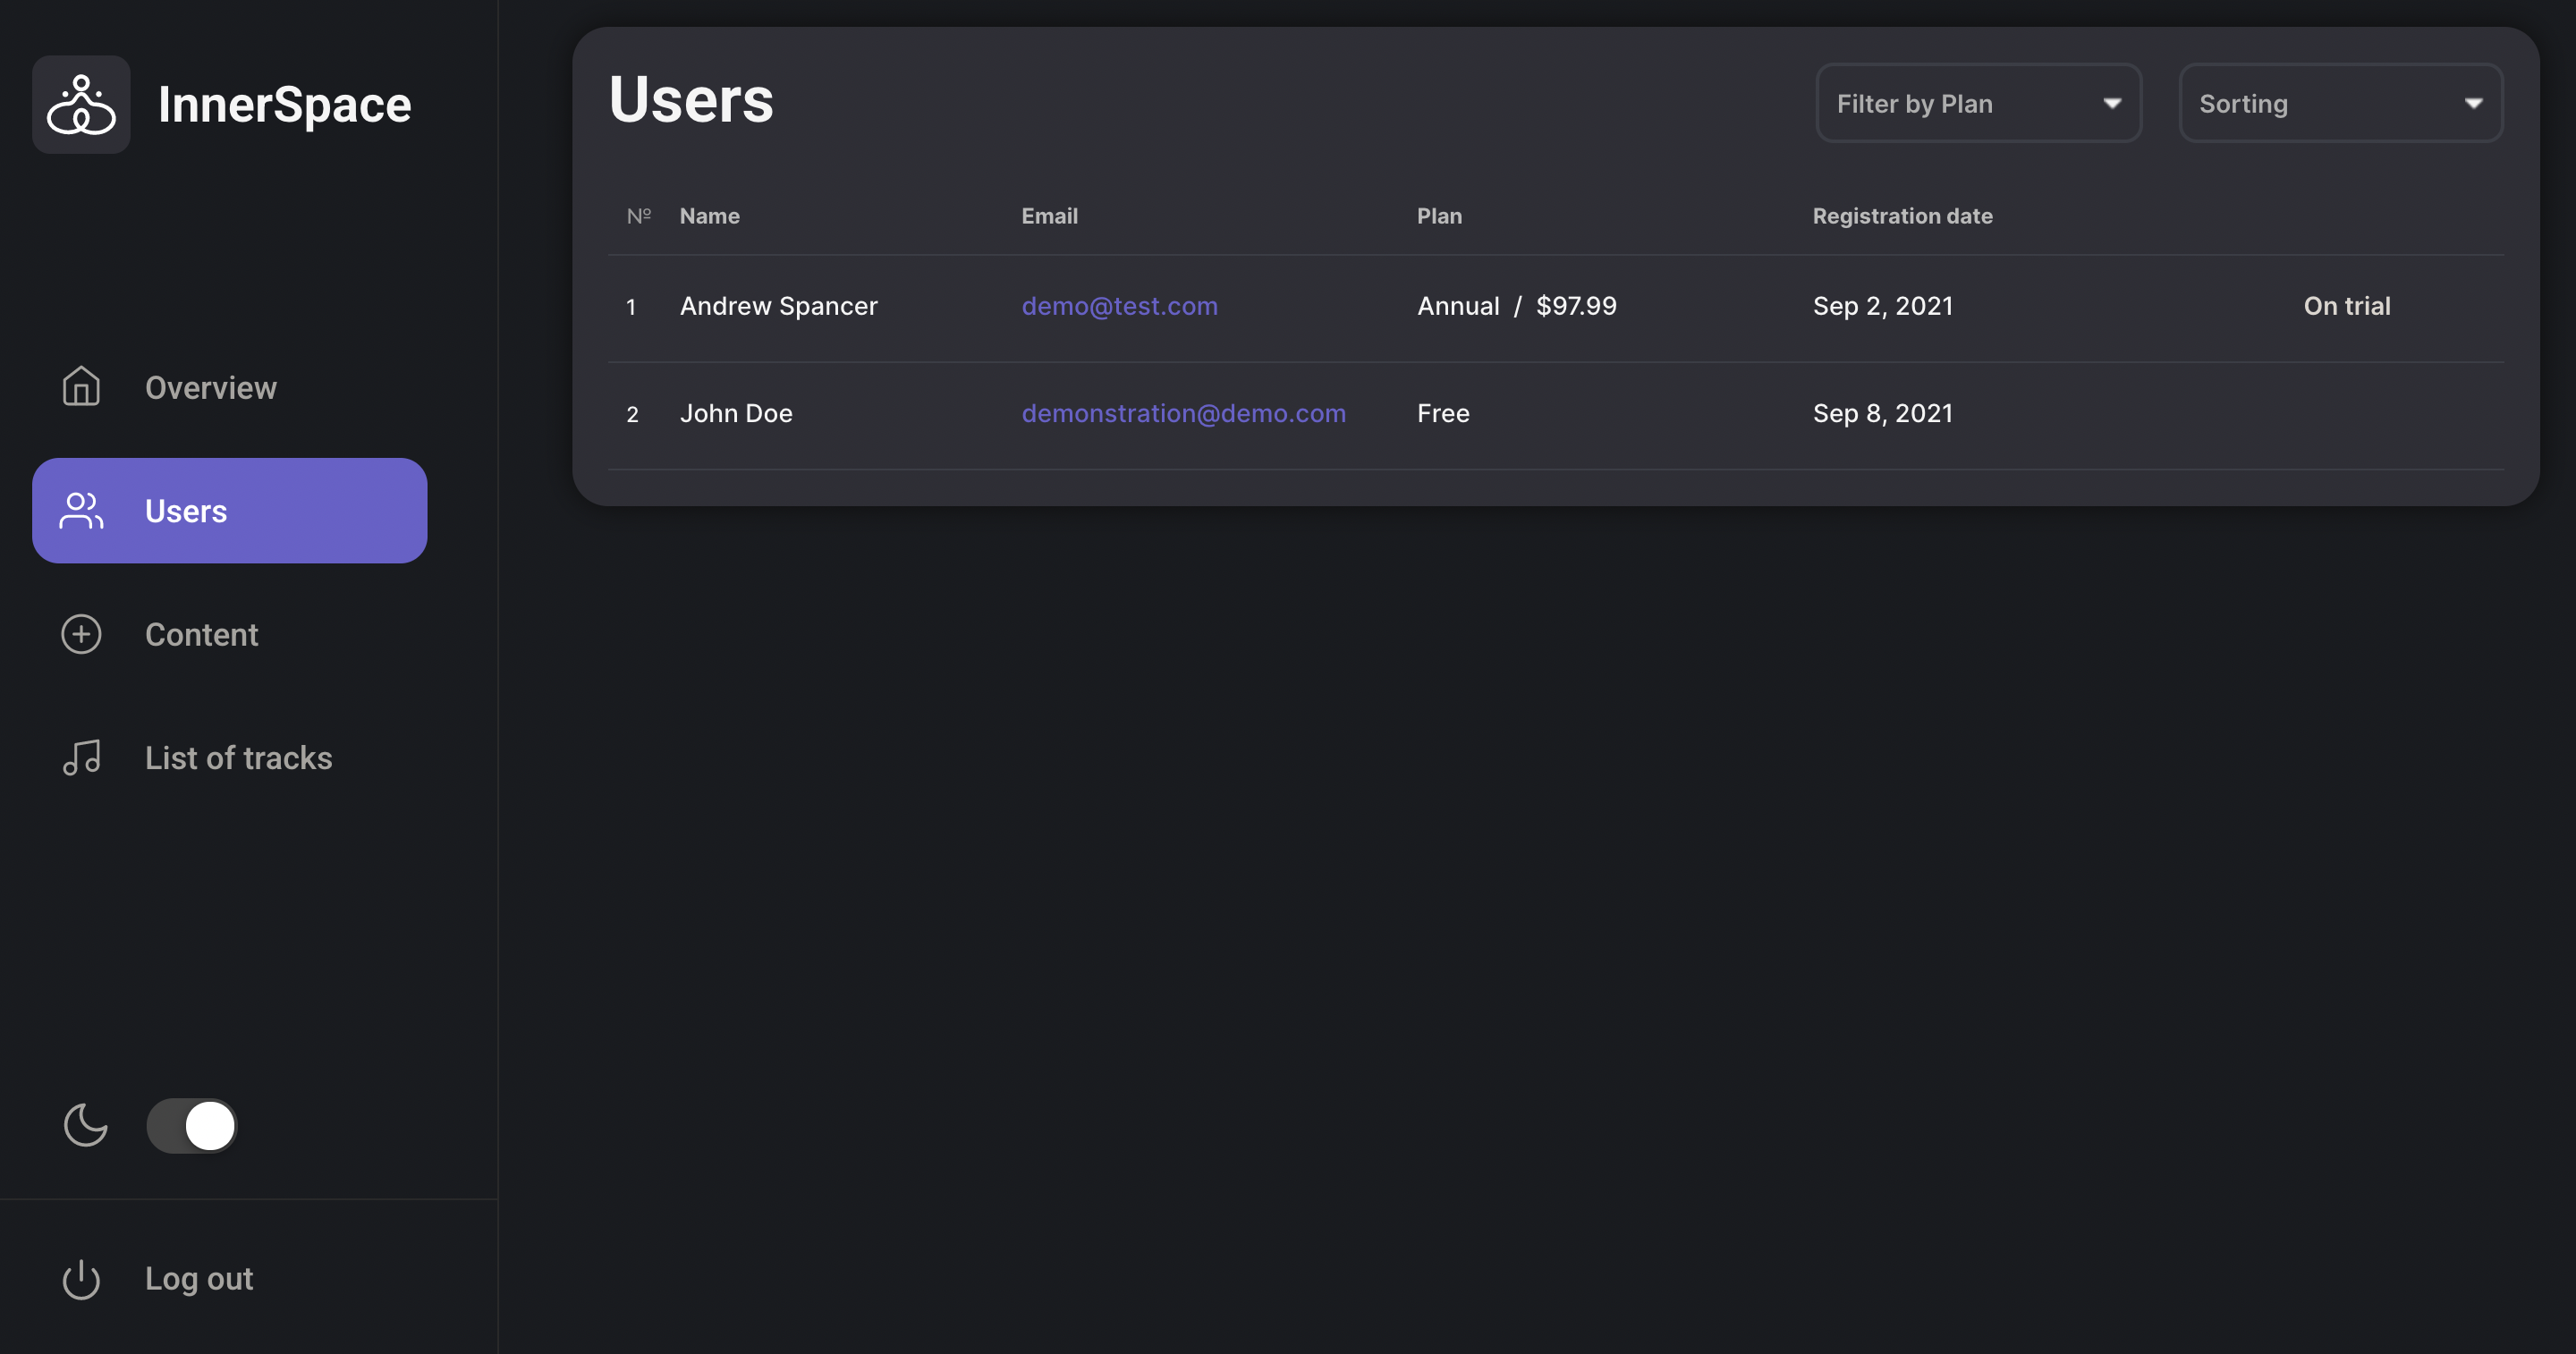This screenshot has height=1354, width=2576.
Task: Expand the Sorting dropdown
Action: (2340, 103)
